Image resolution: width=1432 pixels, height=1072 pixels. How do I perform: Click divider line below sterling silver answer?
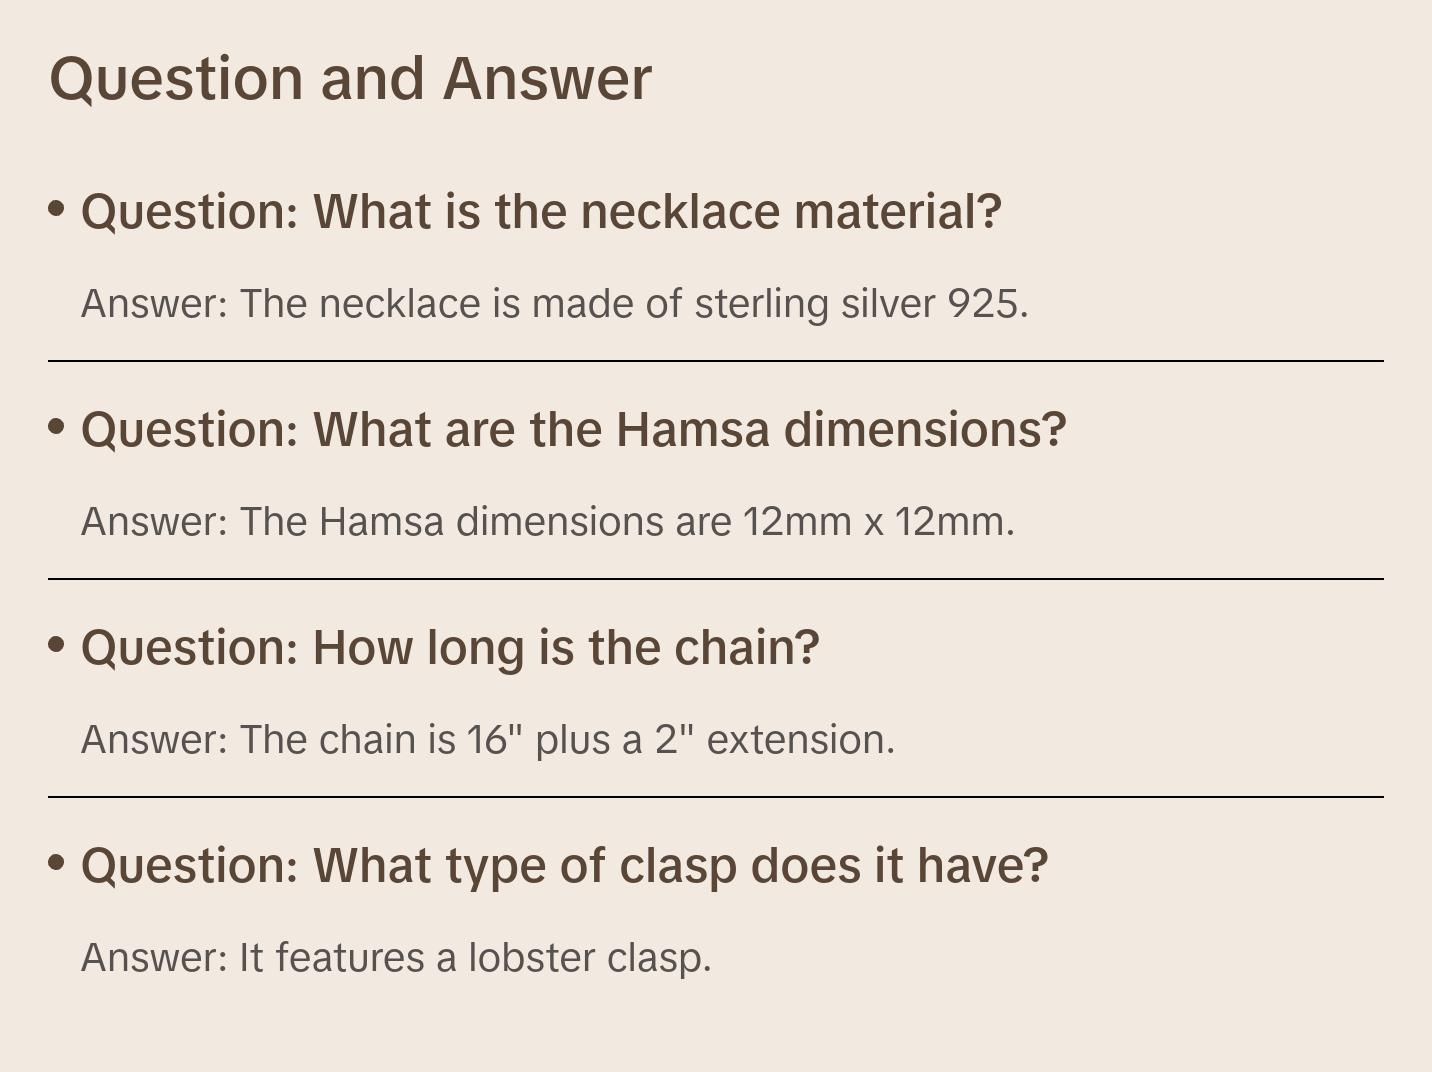(x=716, y=361)
